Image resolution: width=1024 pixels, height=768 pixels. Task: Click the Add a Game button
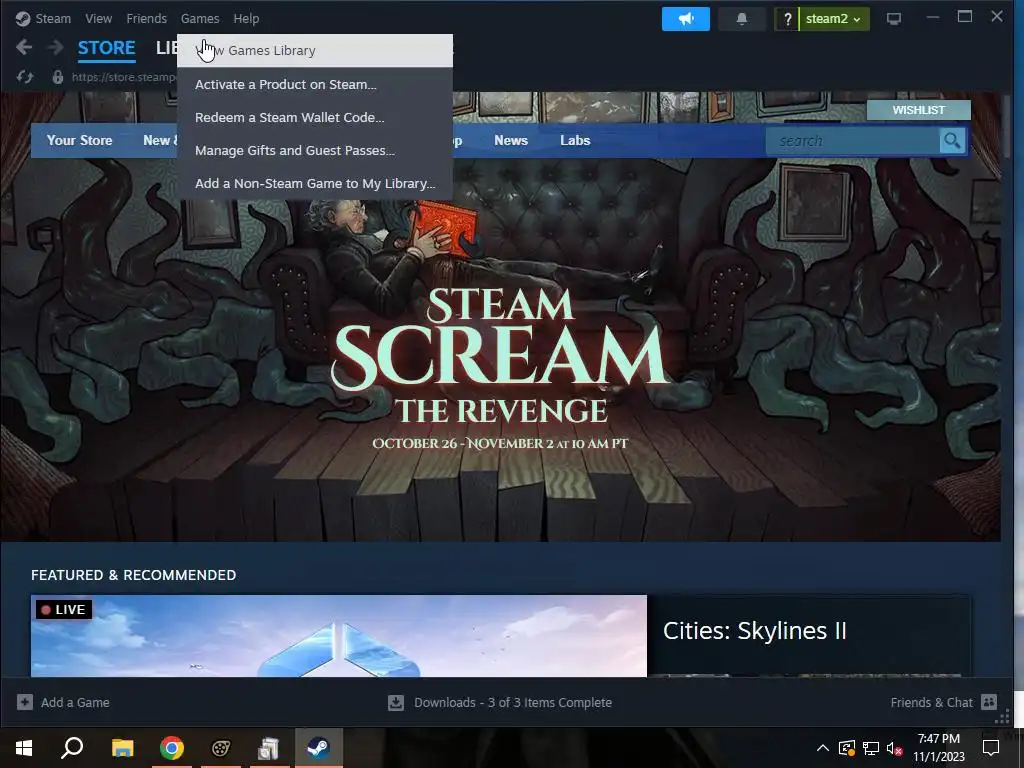point(63,702)
